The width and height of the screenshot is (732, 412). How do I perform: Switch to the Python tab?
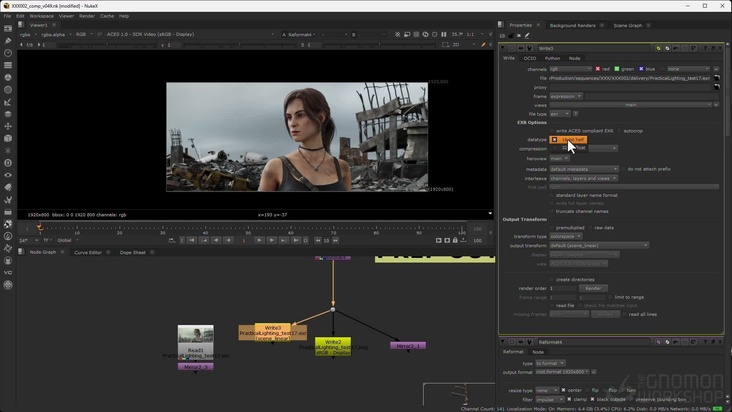[x=552, y=58]
